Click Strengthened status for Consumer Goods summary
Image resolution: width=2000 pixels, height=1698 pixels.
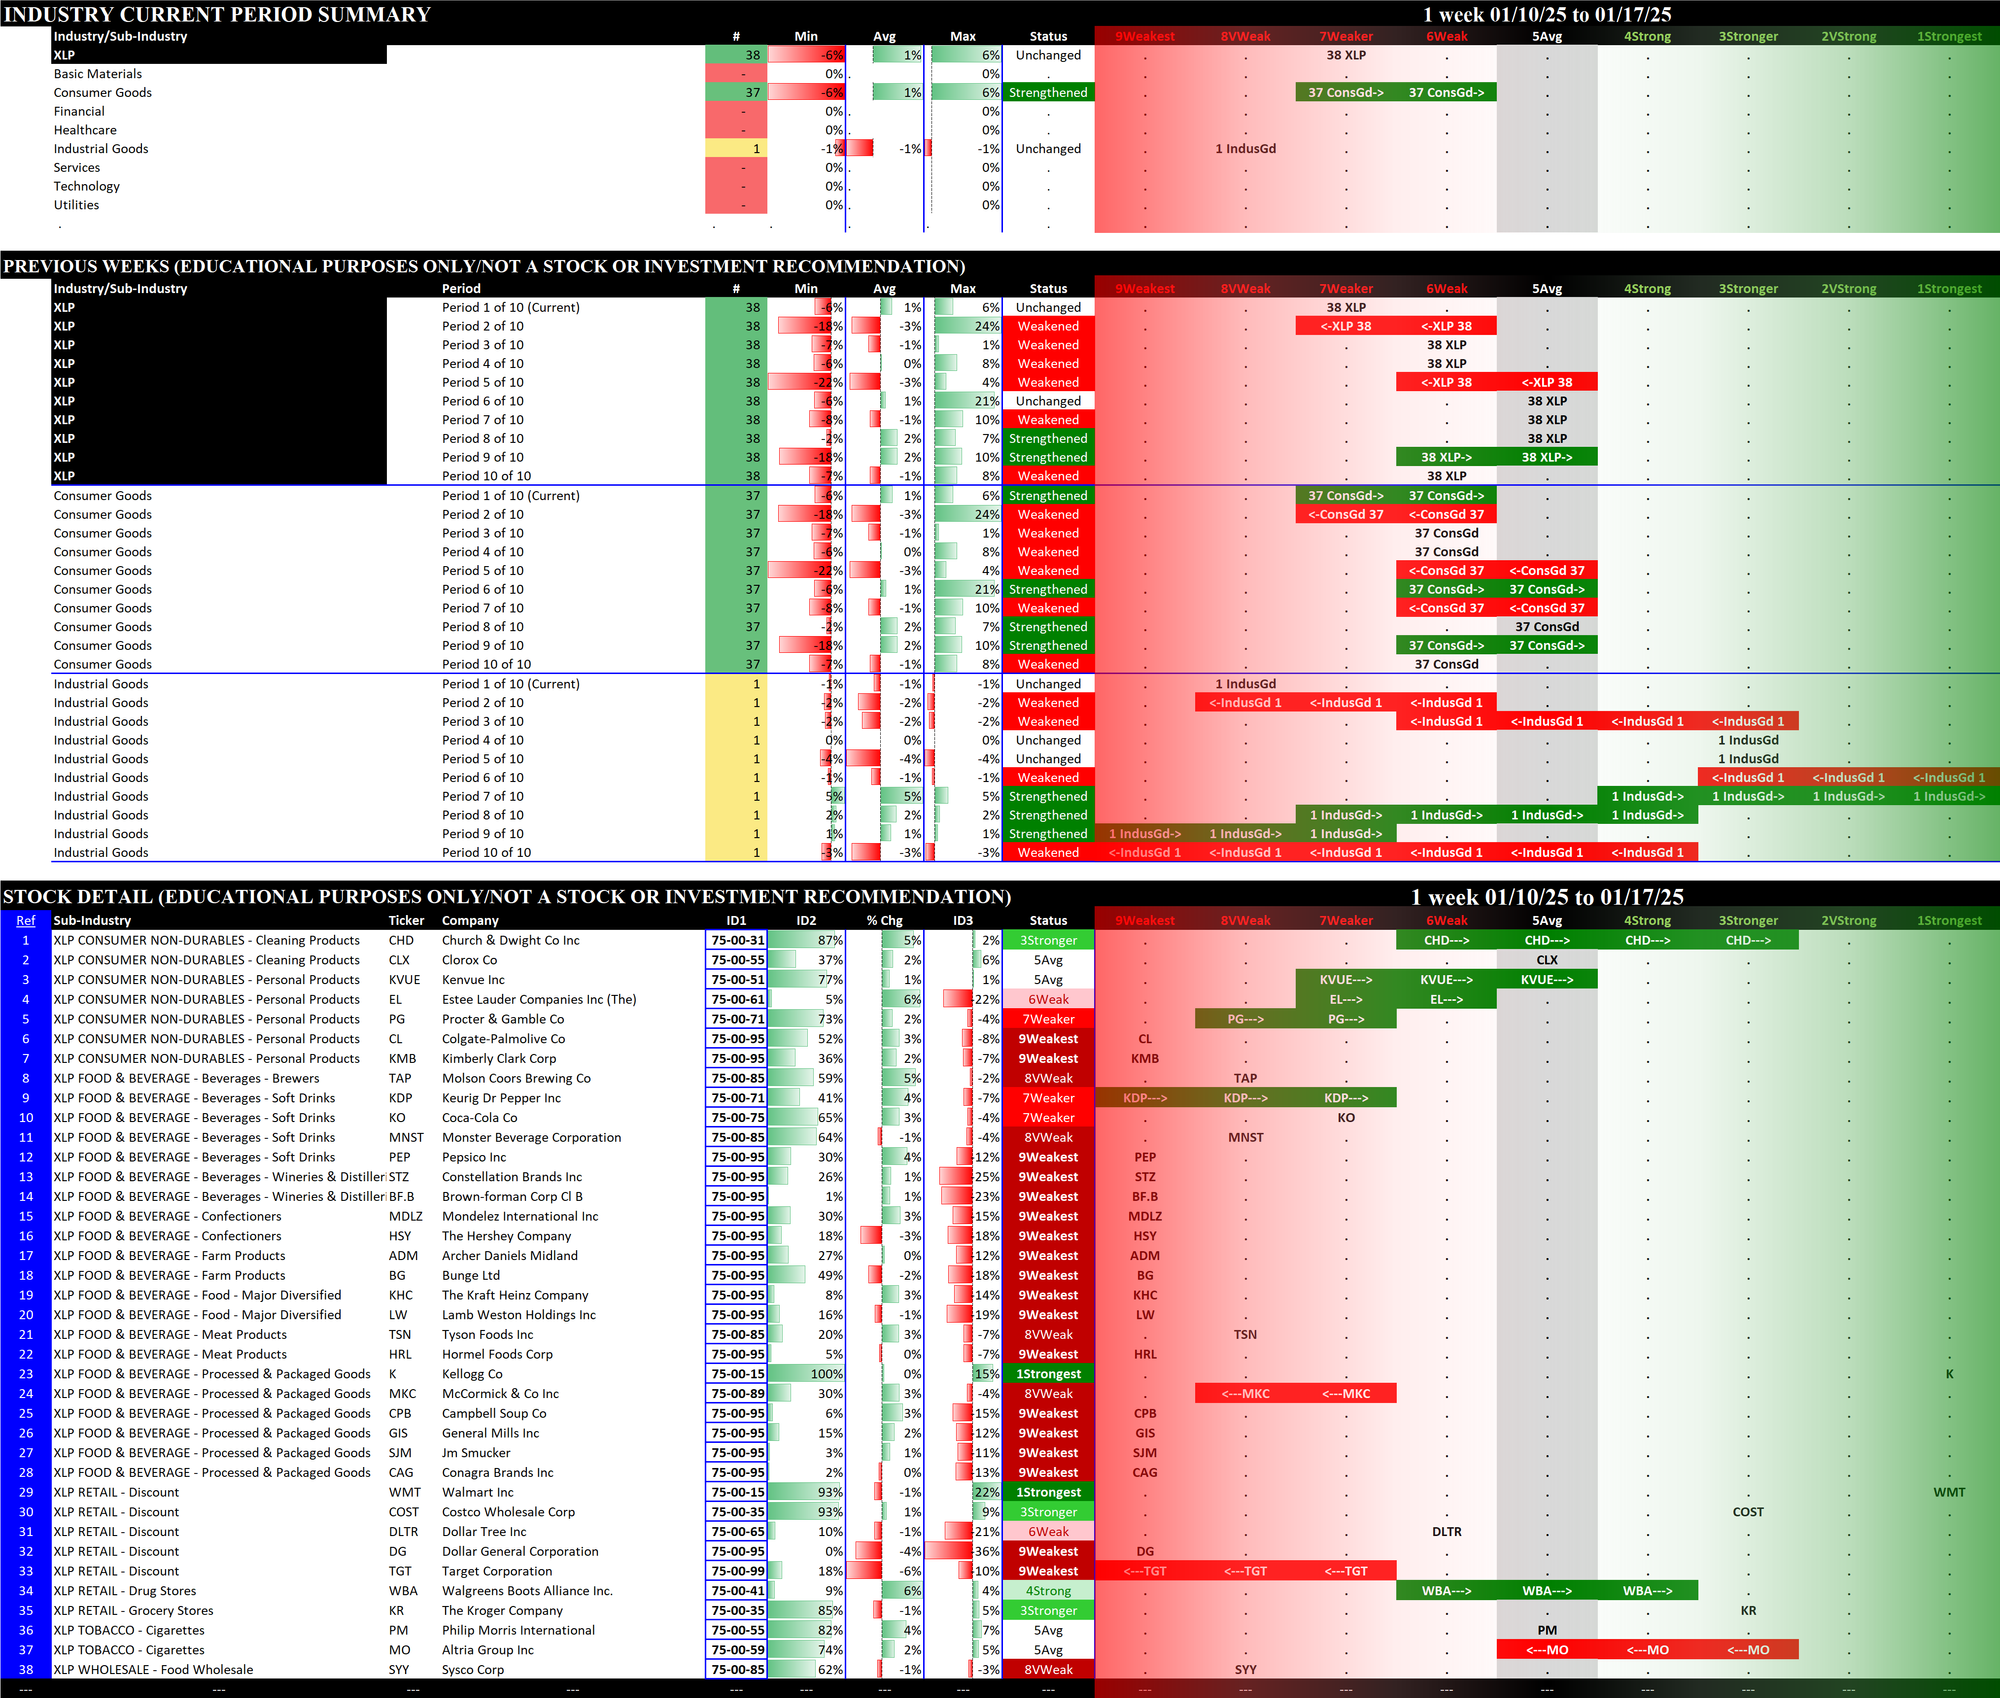[1047, 92]
